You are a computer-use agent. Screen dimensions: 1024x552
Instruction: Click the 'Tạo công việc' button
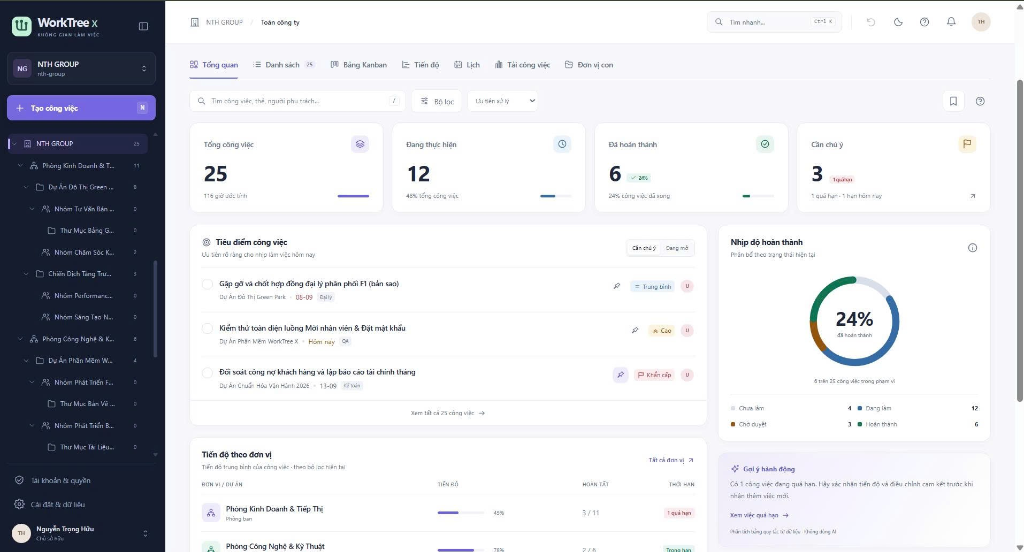(82, 108)
